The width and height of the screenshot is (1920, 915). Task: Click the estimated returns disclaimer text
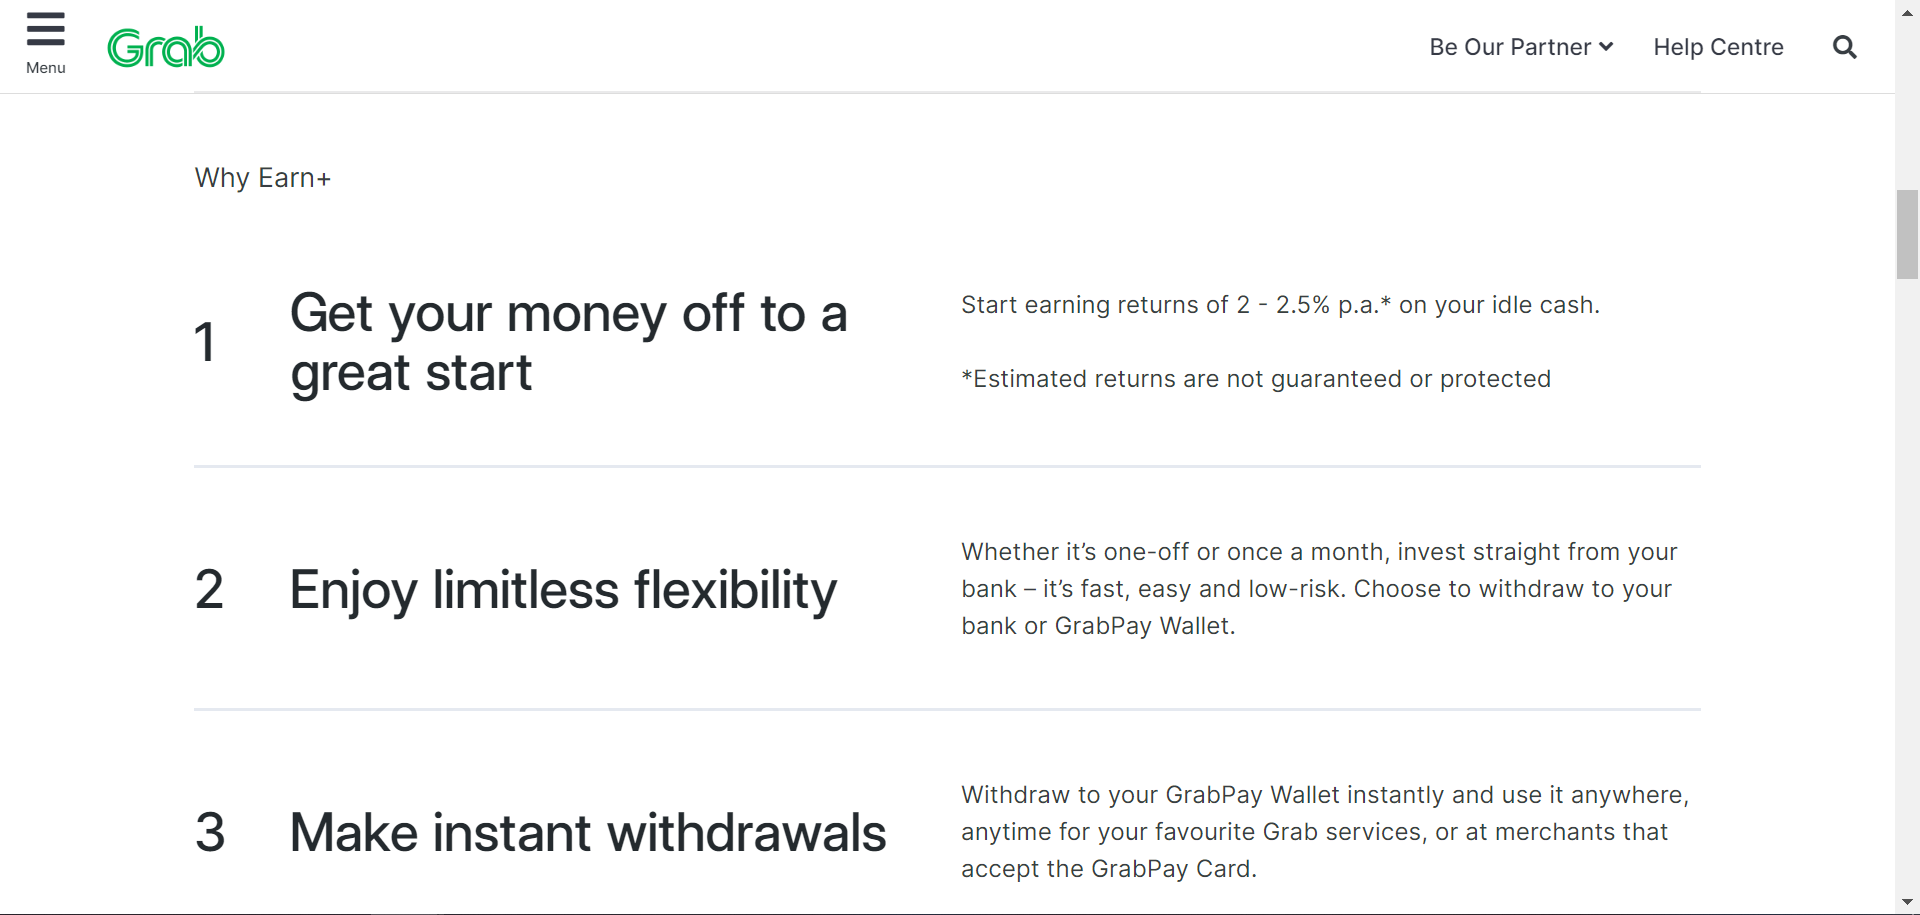(1255, 379)
